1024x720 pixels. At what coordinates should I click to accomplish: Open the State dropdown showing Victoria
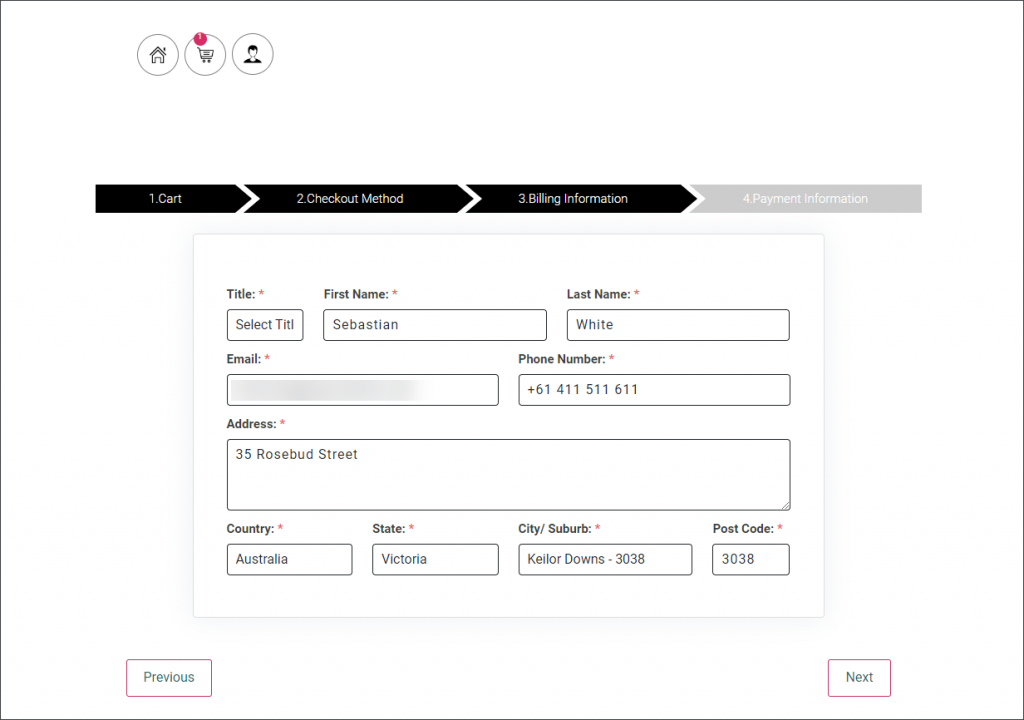pyautogui.click(x=436, y=559)
